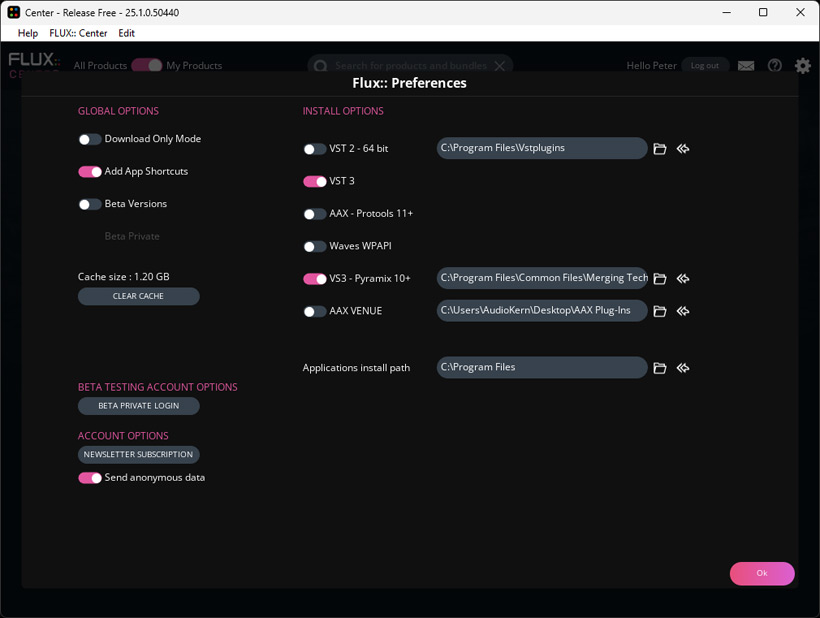Enable VST 2 - 64 bit install

click(314, 149)
